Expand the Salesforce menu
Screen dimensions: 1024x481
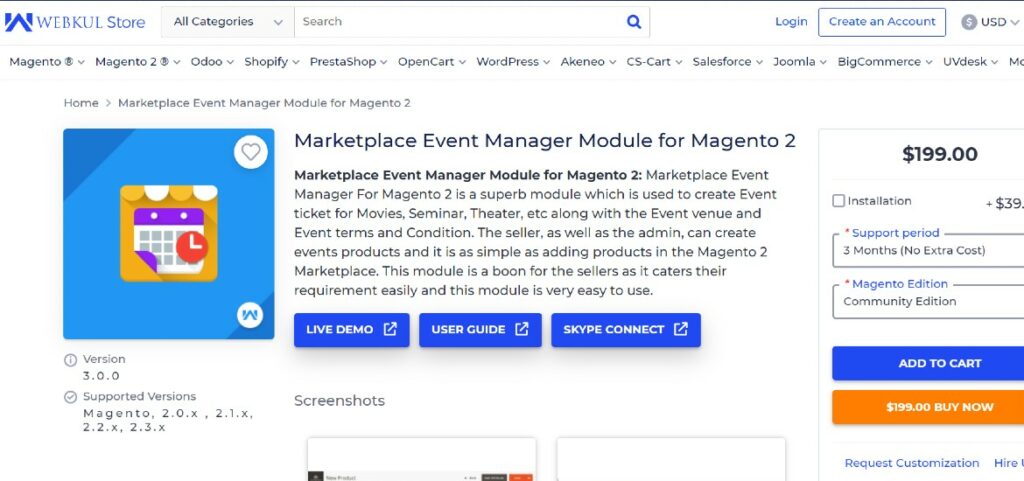pos(728,62)
